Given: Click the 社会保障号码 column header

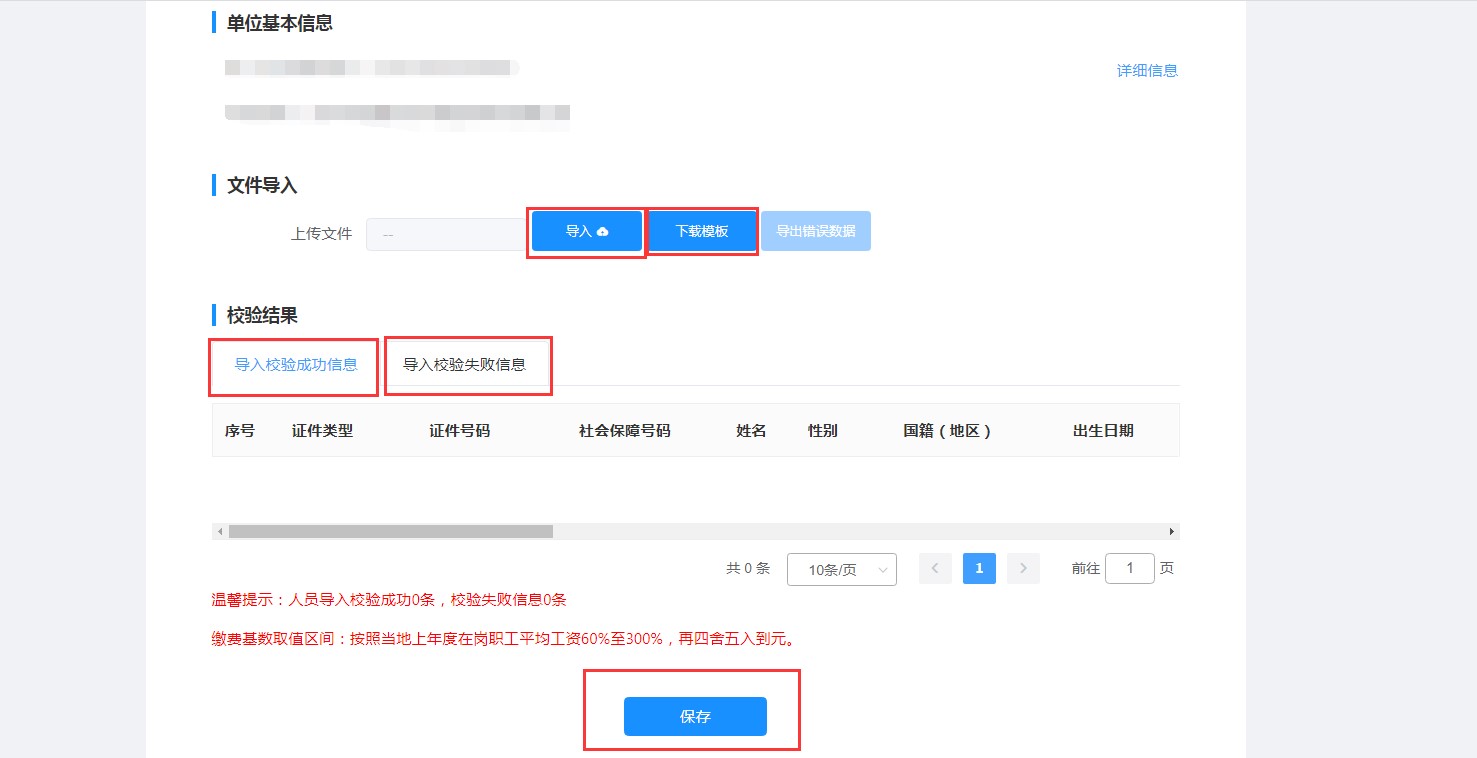Looking at the screenshot, I should point(624,431).
